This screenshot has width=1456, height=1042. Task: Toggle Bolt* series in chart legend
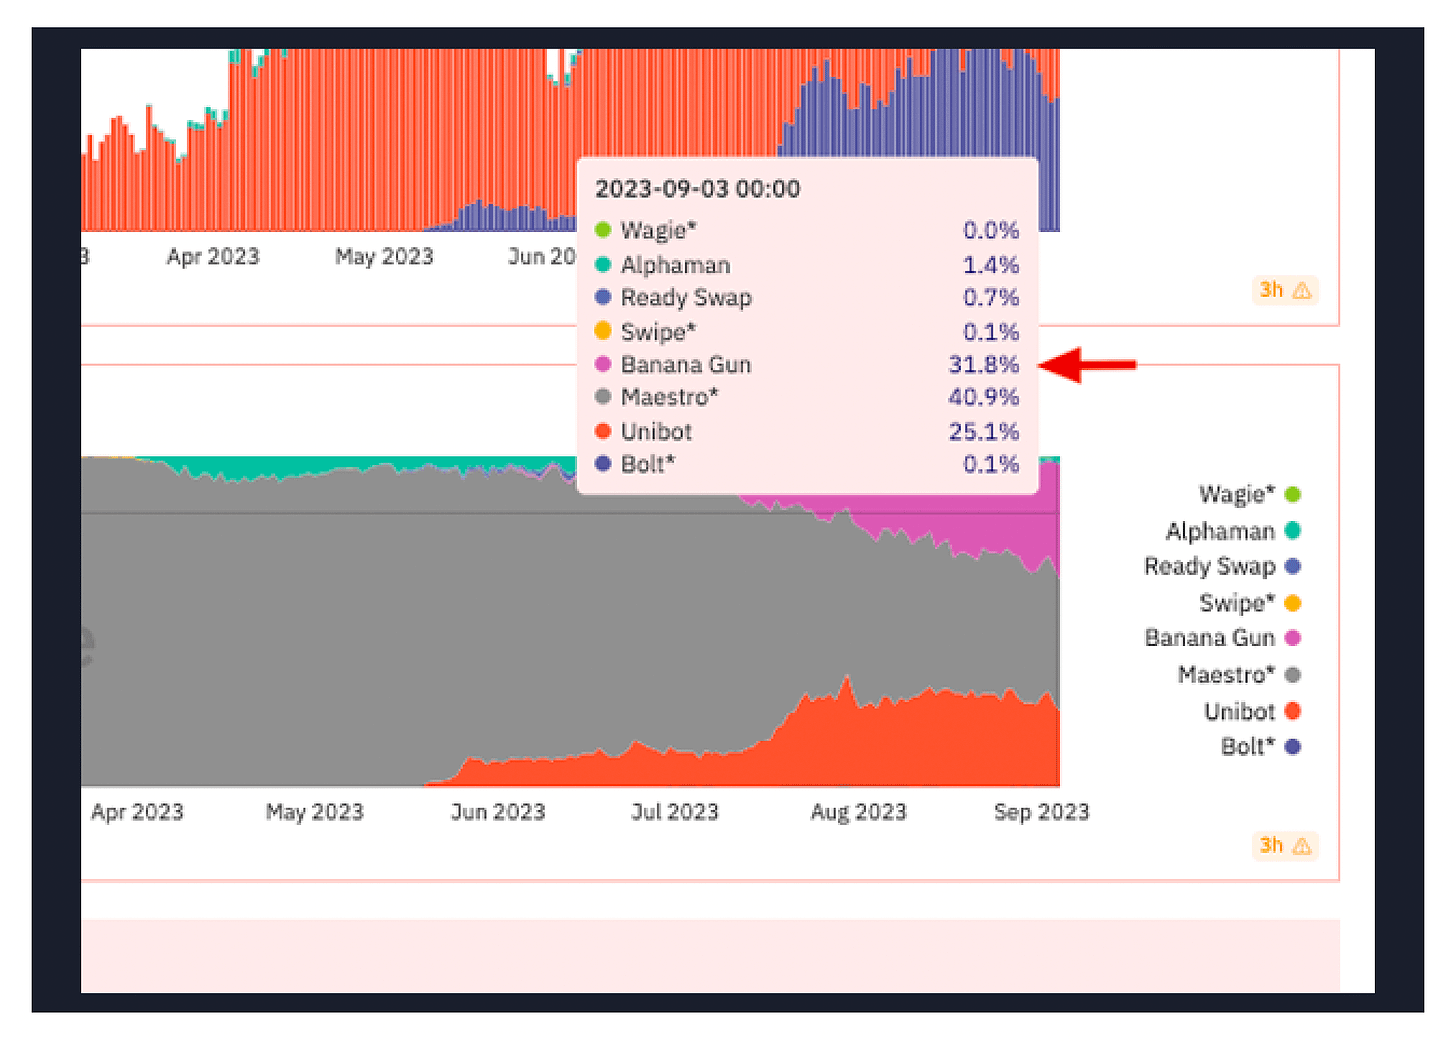click(x=1260, y=747)
